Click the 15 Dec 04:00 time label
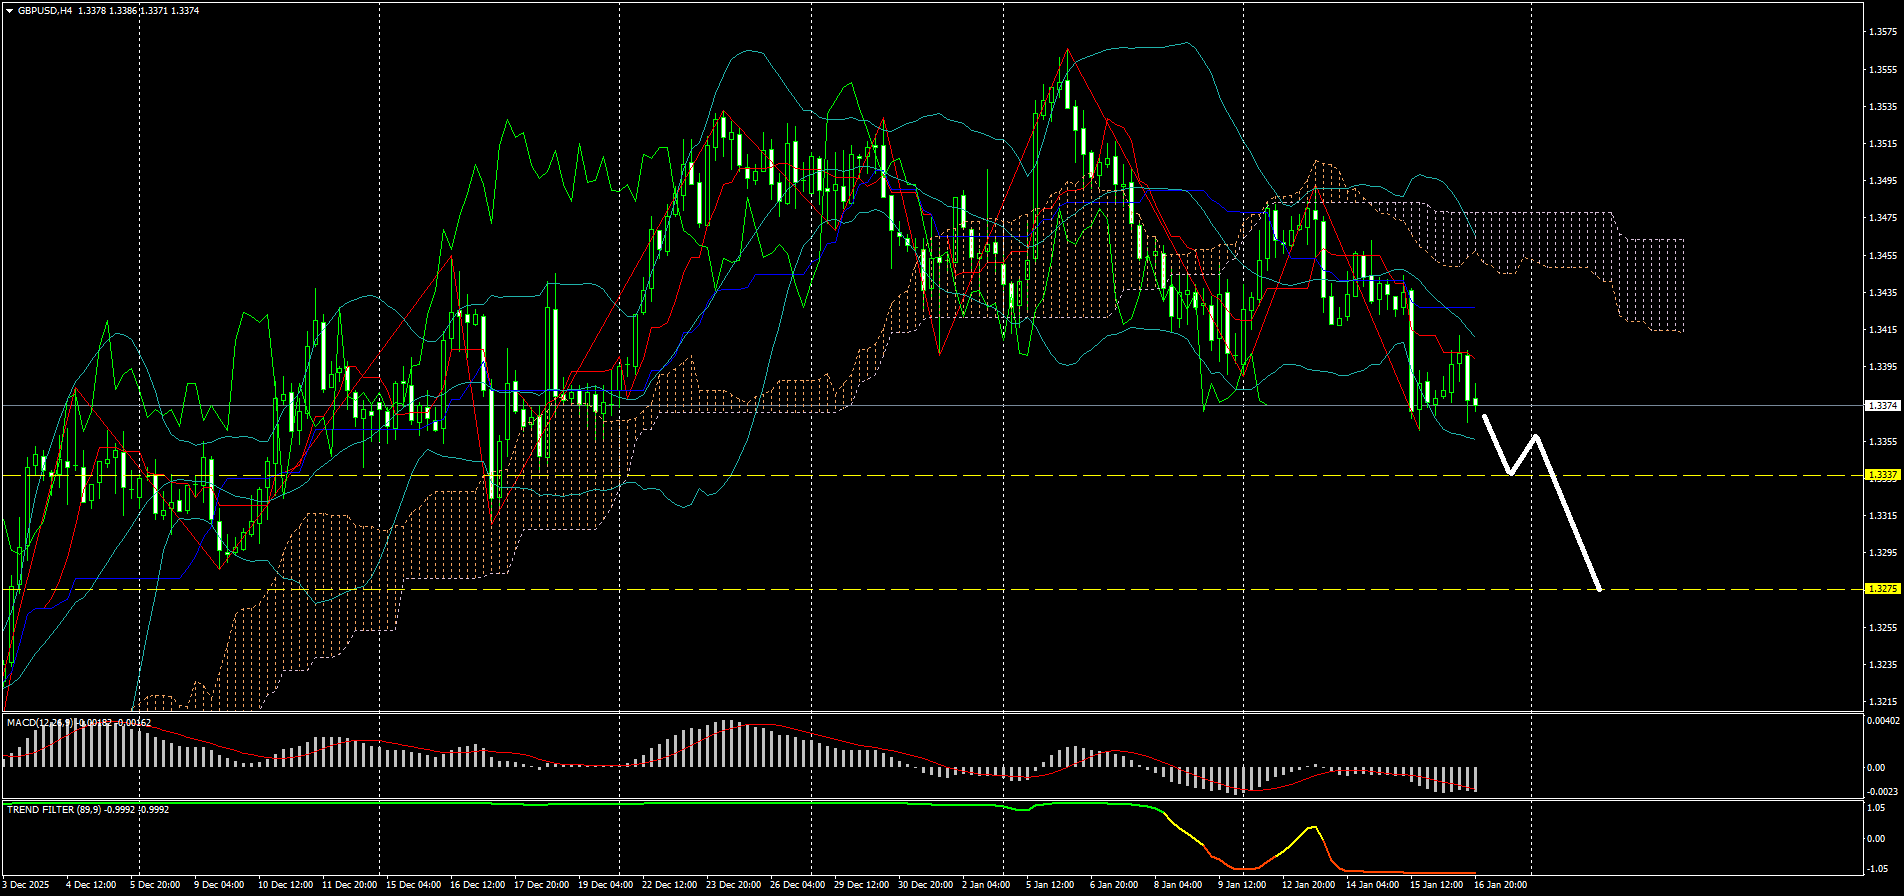The width and height of the screenshot is (1904, 896). pos(413,885)
